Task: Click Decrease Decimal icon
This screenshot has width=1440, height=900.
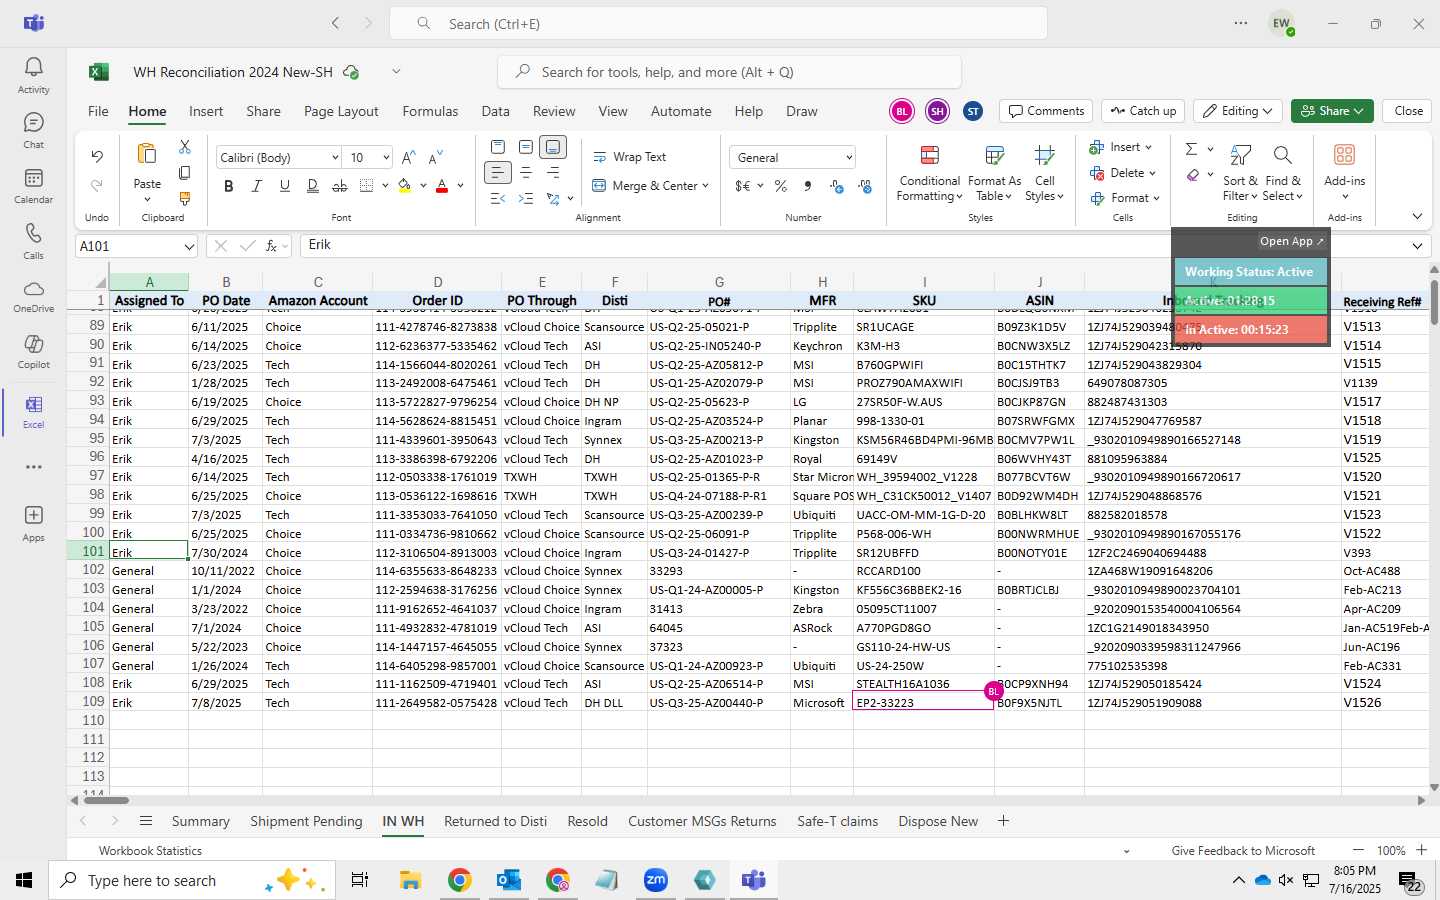Action: click(865, 186)
